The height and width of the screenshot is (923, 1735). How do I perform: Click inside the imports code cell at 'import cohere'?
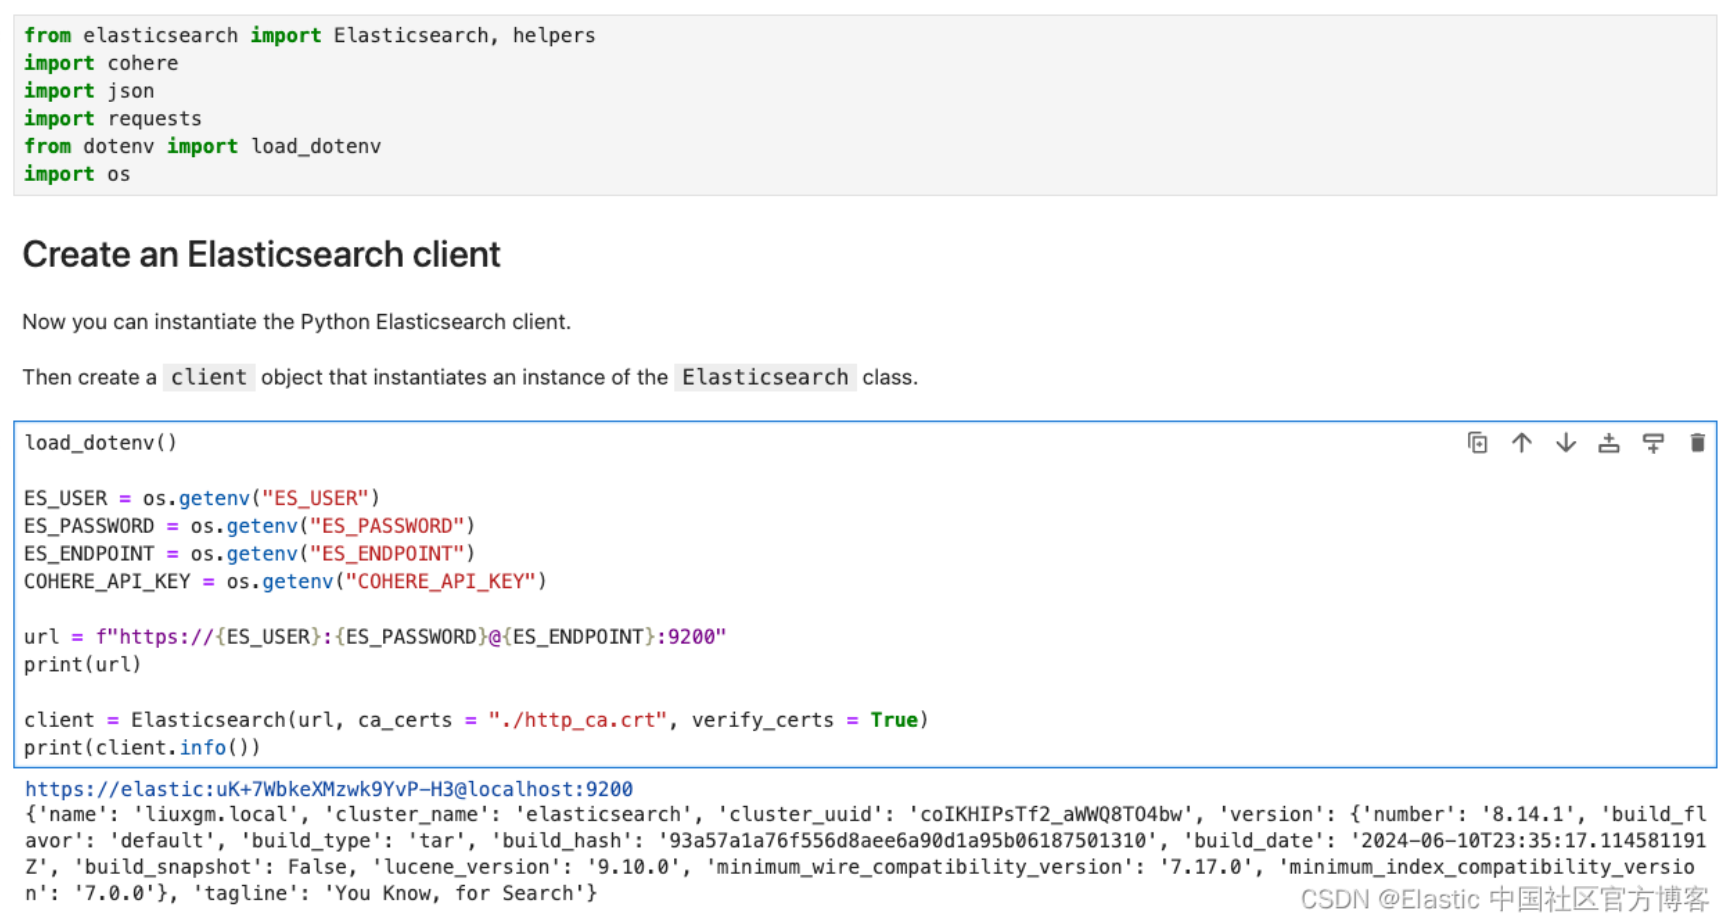[x=101, y=63]
